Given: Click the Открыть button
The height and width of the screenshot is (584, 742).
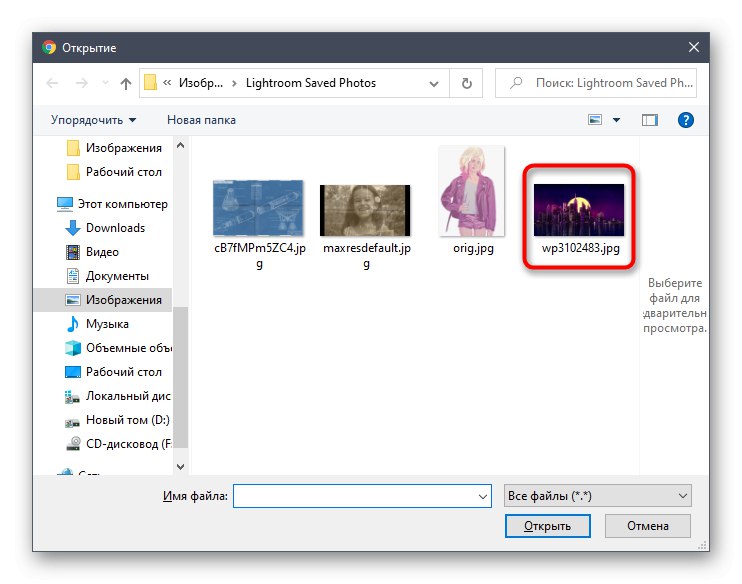Looking at the screenshot, I should pyautogui.click(x=548, y=526).
